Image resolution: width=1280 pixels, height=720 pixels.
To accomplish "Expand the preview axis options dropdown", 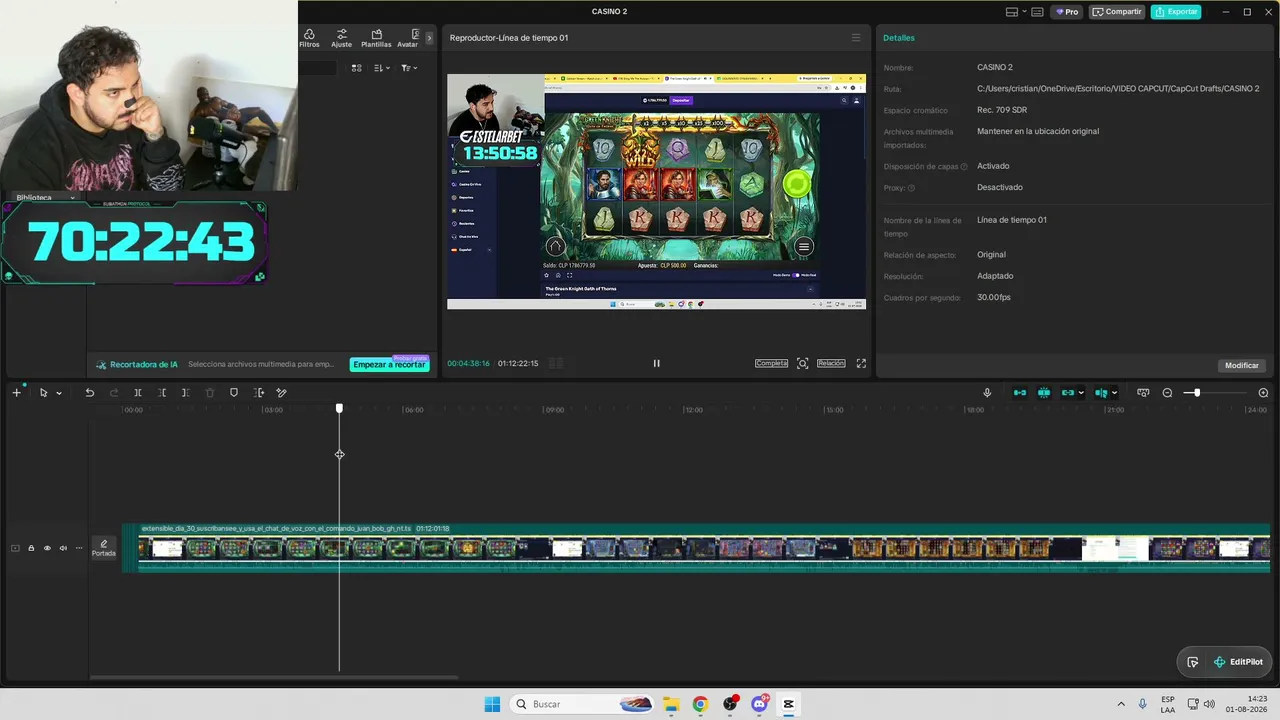I will (1114, 393).
